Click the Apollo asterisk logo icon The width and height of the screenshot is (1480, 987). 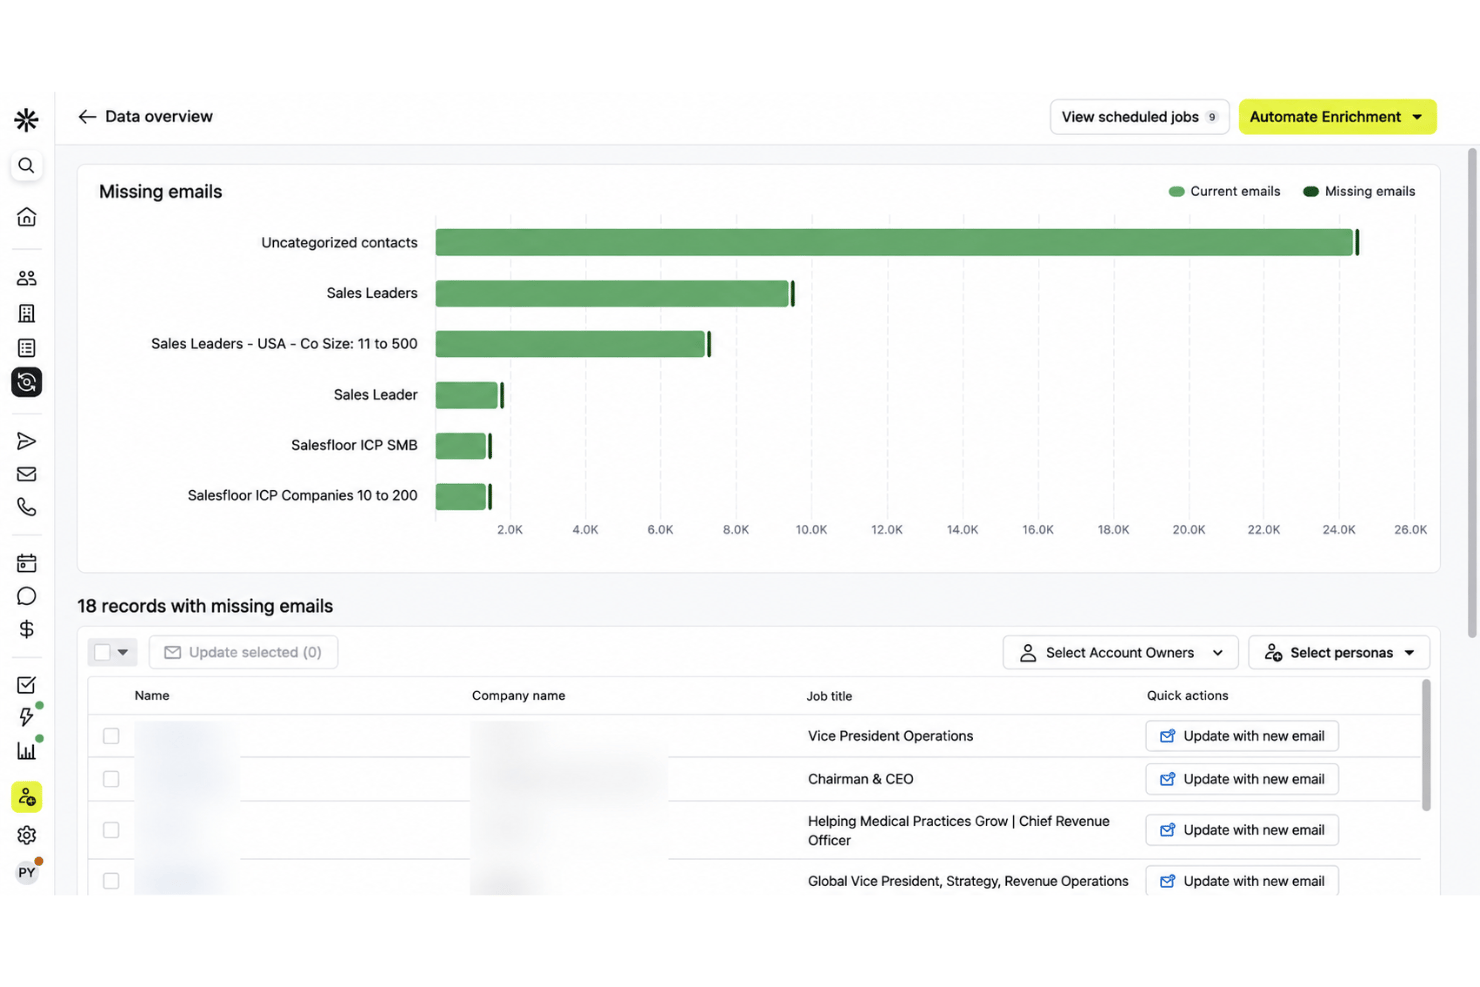(26, 120)
